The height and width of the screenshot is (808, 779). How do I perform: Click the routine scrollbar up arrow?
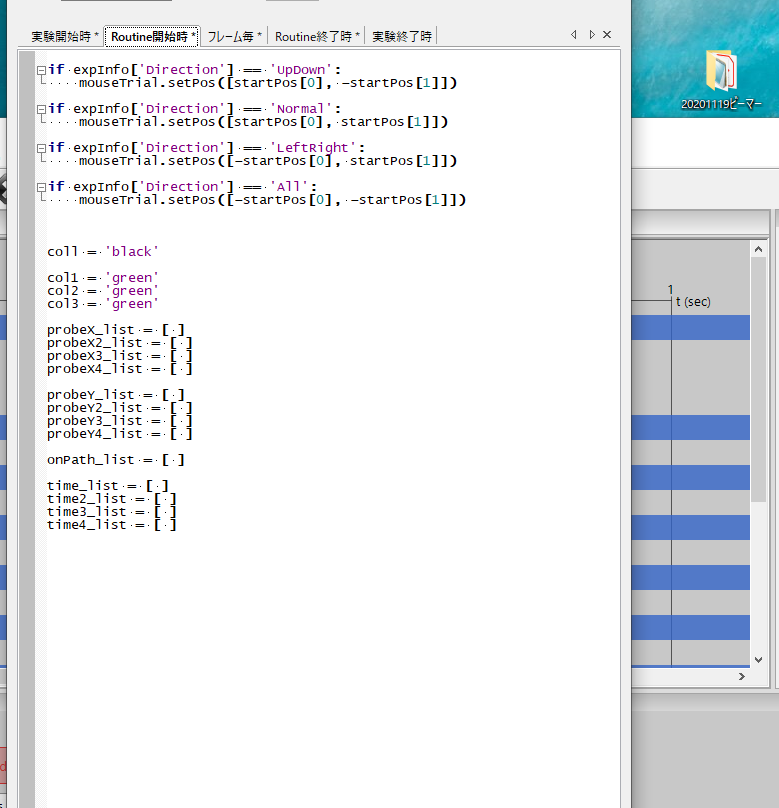point(760,249)
